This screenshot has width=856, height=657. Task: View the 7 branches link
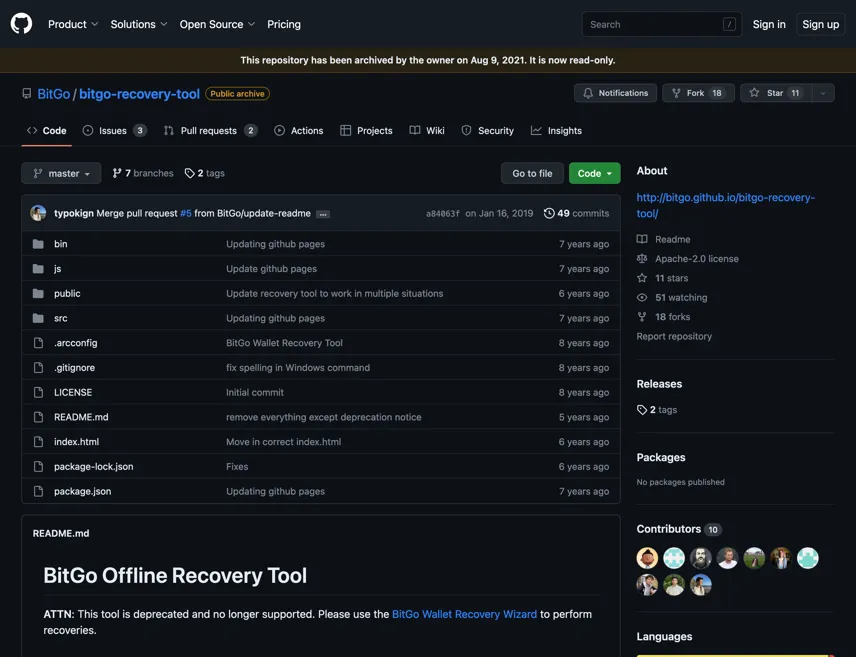tap(142, 173)
